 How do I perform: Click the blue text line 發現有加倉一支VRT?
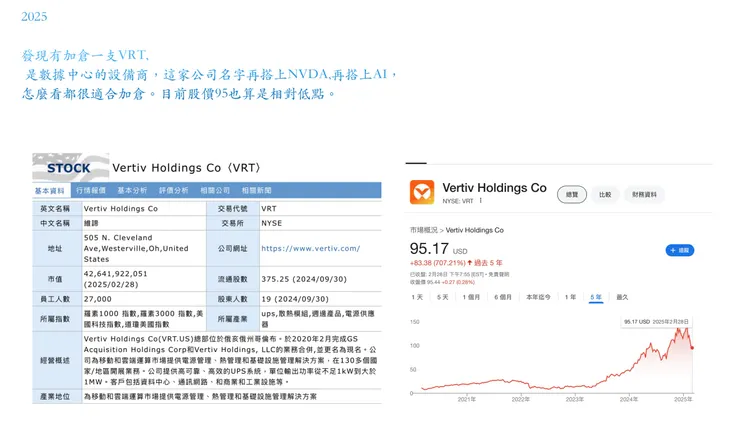(x=85, y=55)
